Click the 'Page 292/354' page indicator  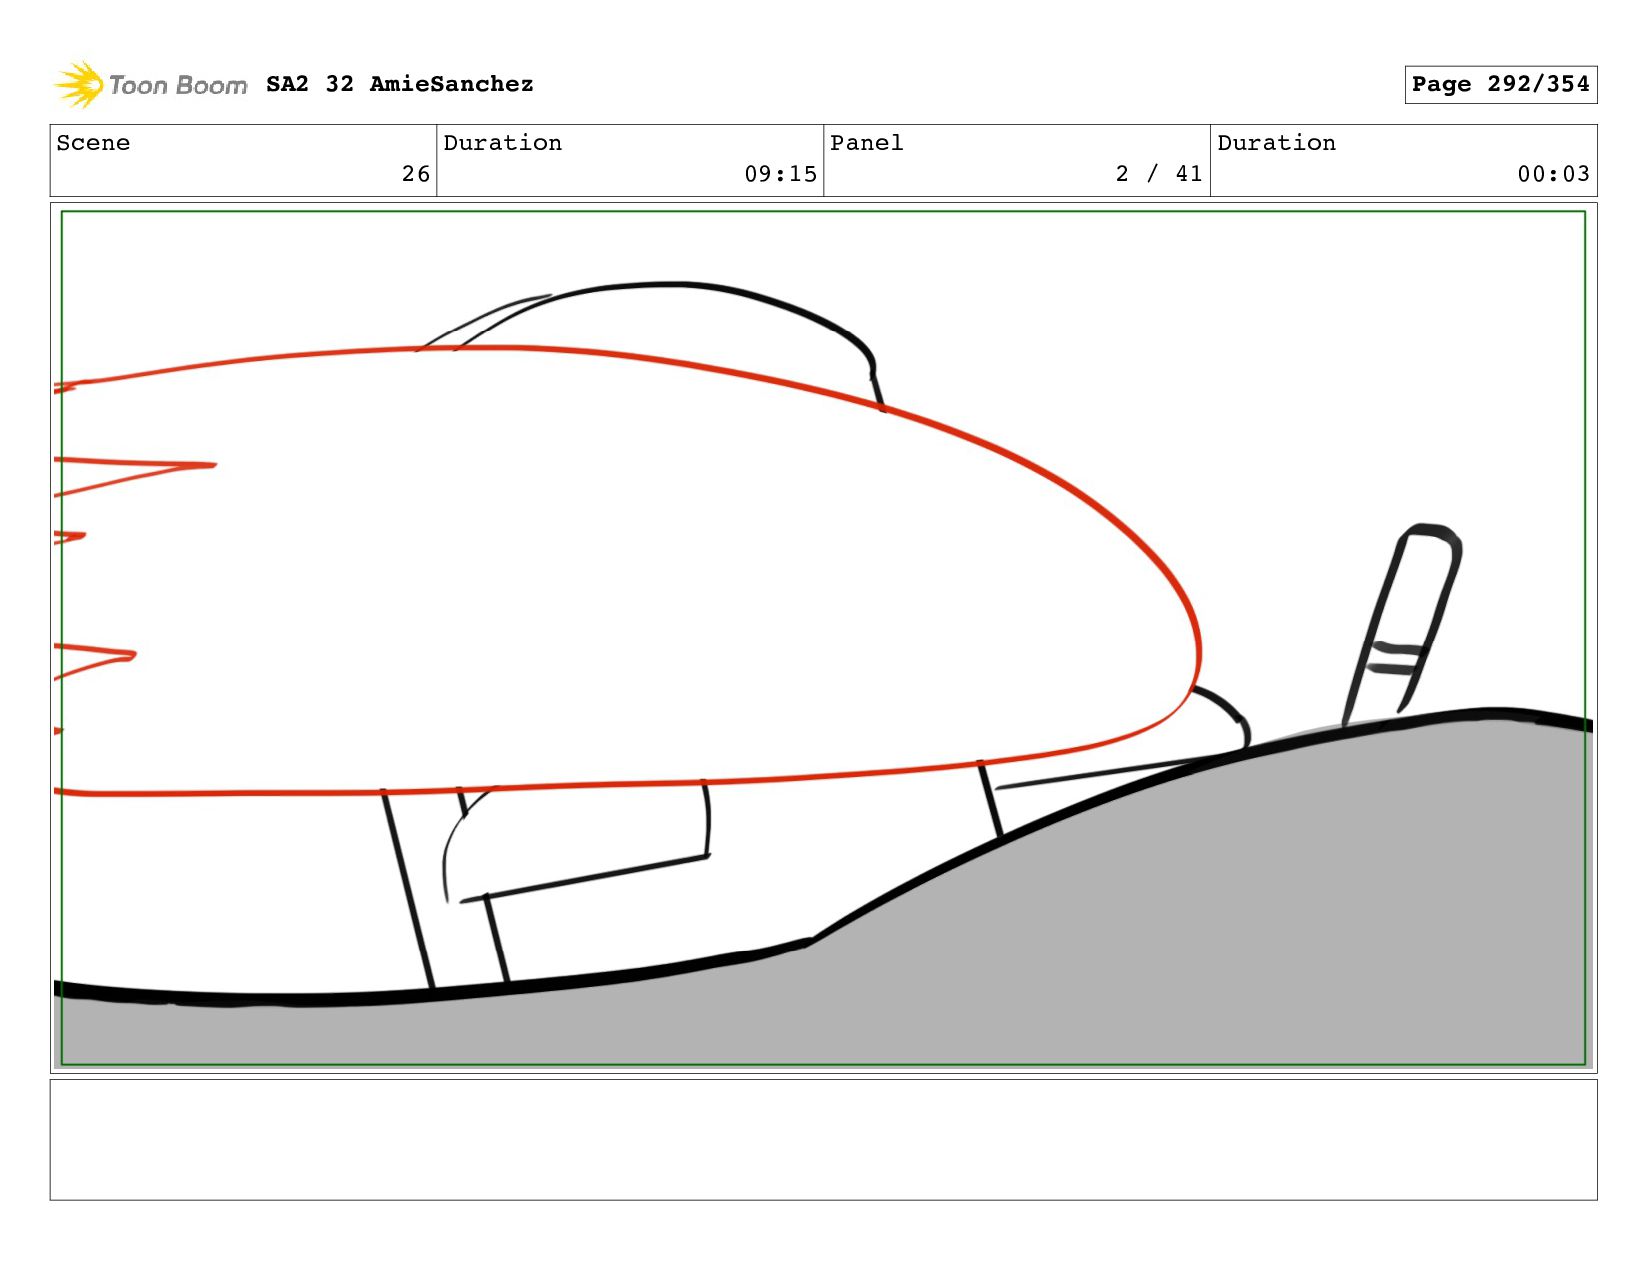1500,84
